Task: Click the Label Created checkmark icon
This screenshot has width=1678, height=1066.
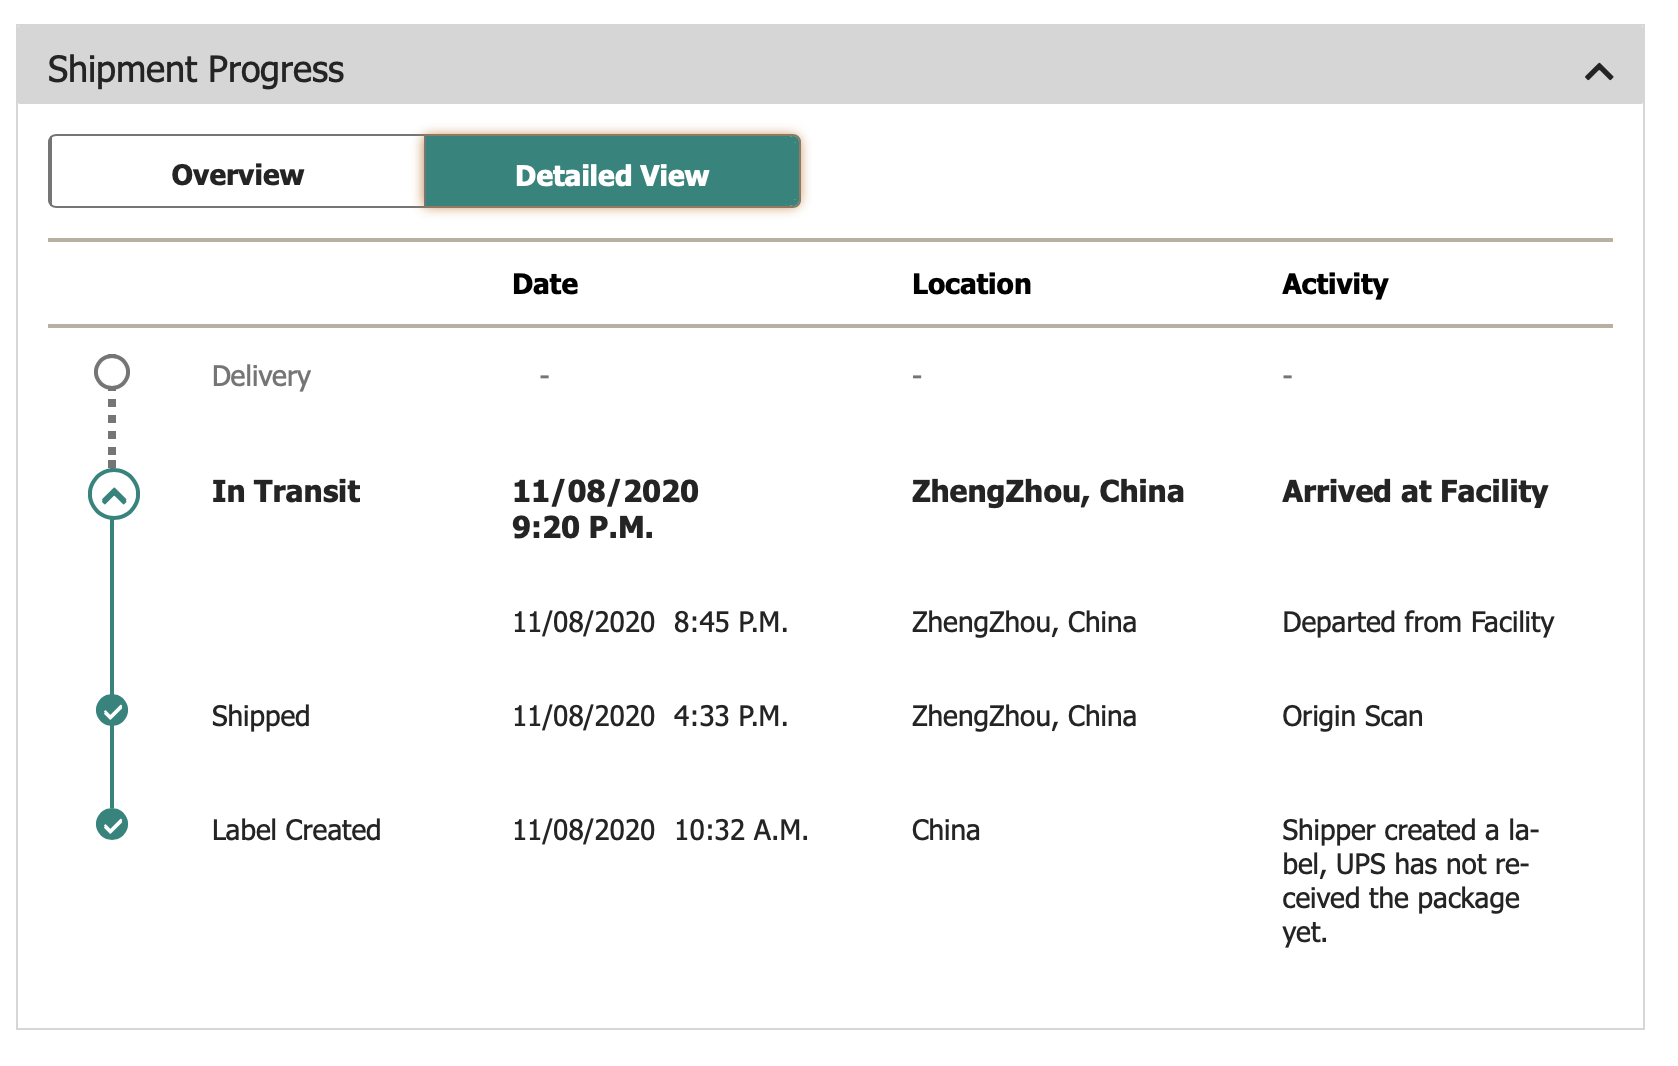Action: [x=112, y=825]
